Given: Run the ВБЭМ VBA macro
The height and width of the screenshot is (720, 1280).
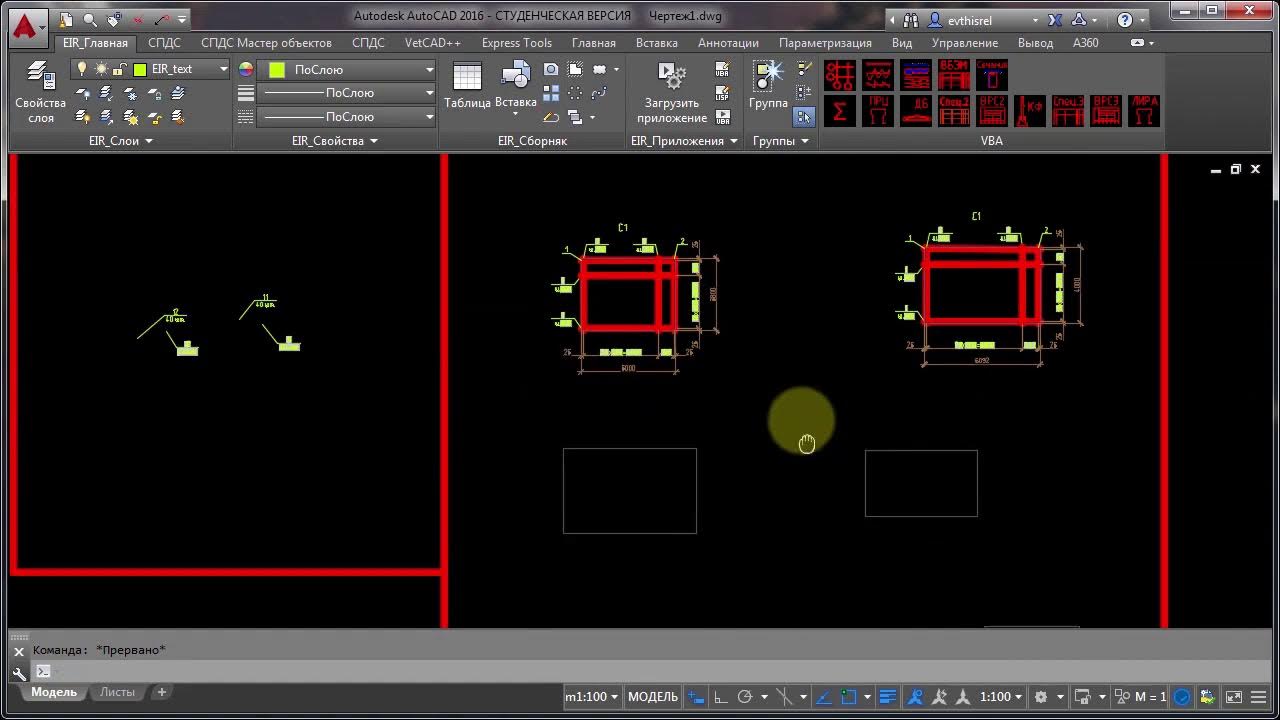Looking at the screenshot, I should coord(954,75).
